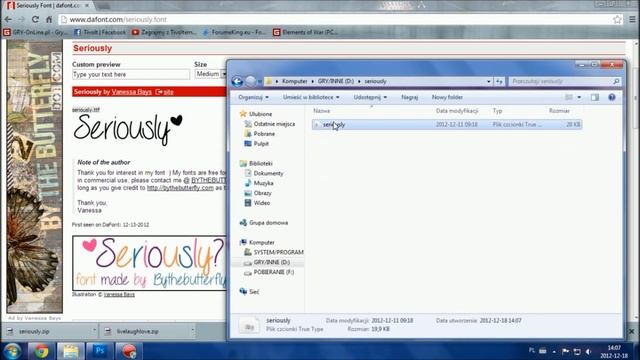Toggle the preview pane icon

[595, 97]
